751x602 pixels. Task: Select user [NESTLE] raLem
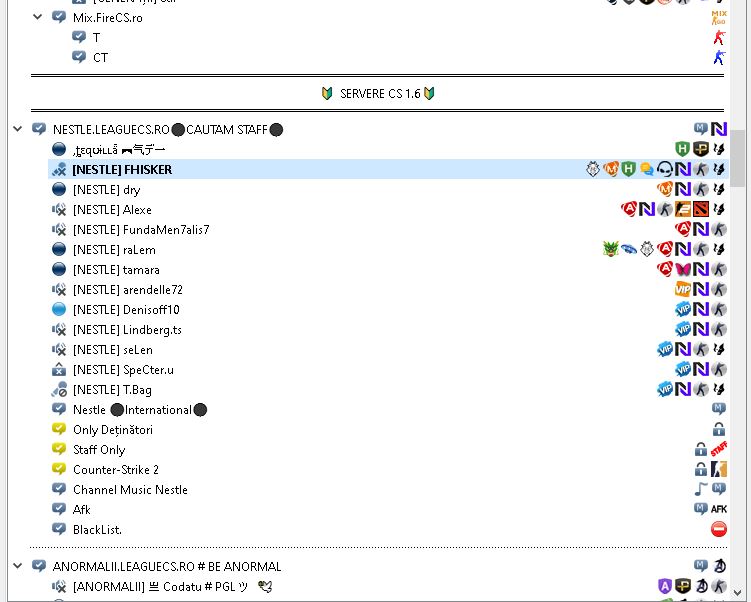click(114, 250)
